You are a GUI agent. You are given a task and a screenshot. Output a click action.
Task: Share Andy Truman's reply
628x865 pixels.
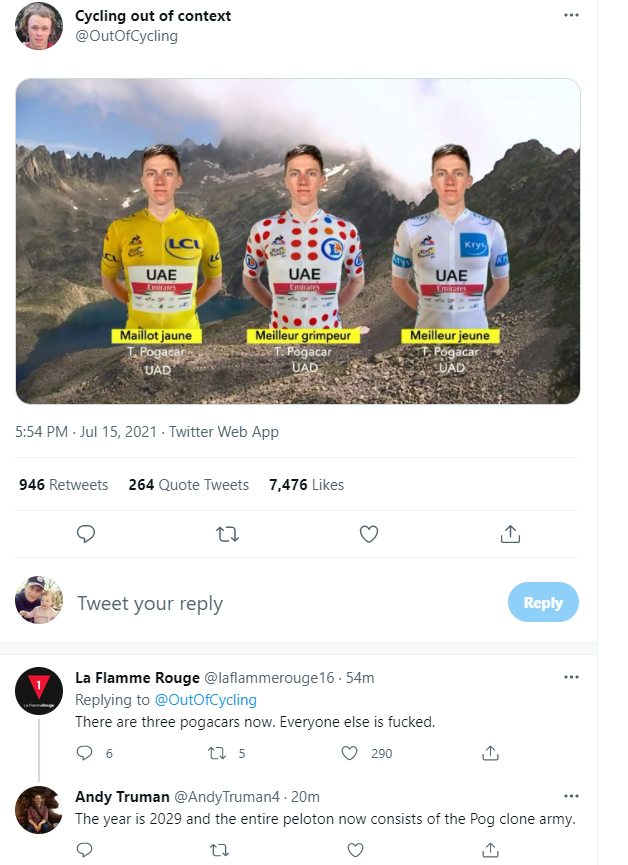[x=490, y=851]
